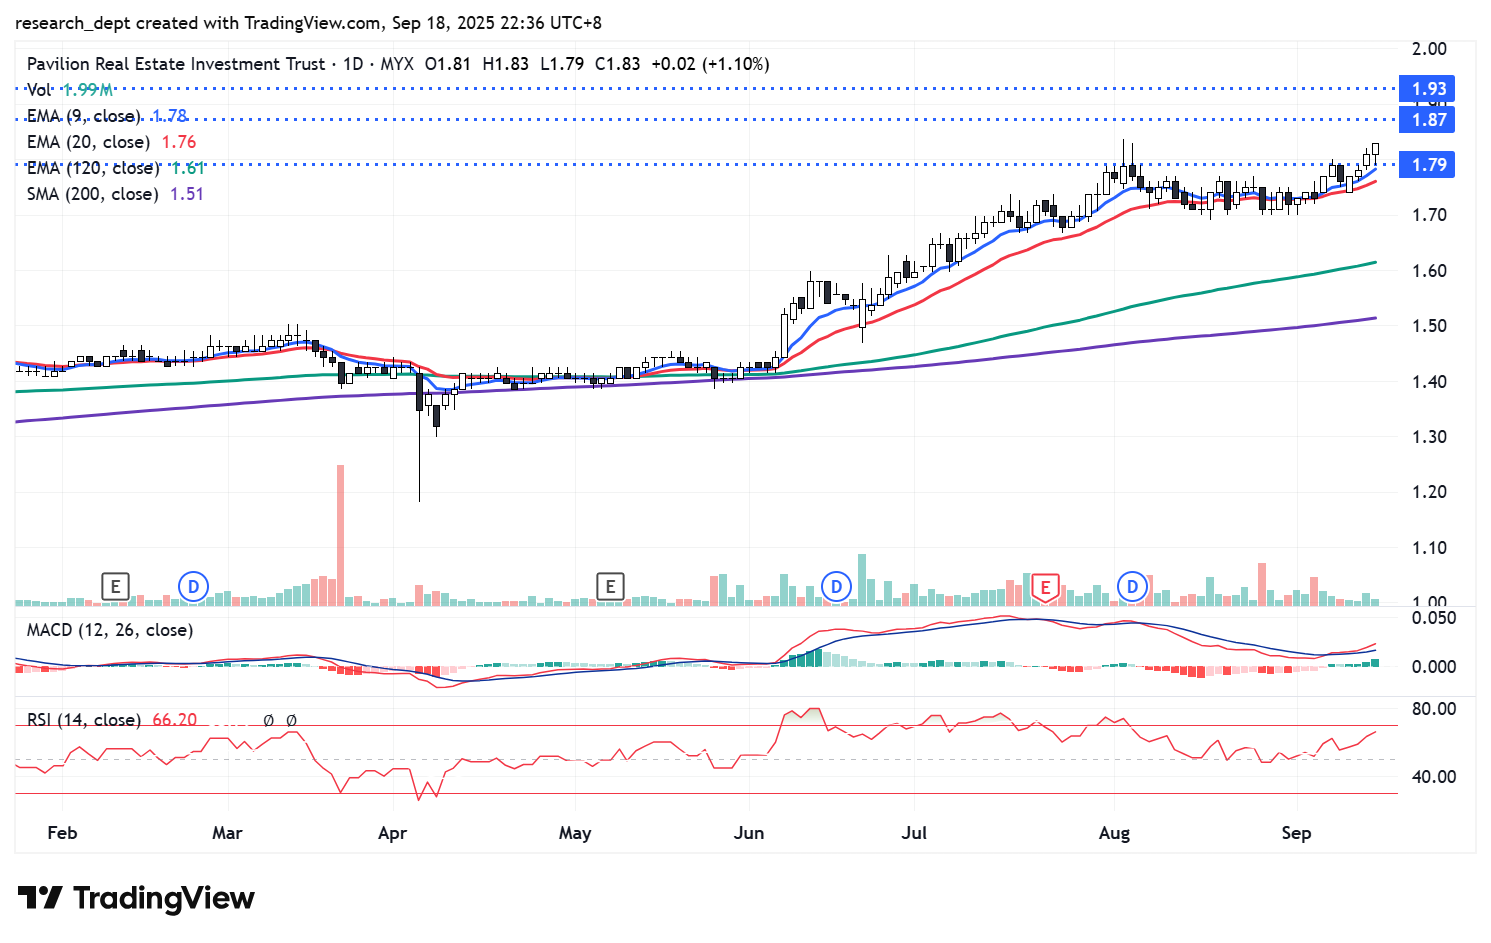Open the dividend D marker in mid-June

coord(836,586)
